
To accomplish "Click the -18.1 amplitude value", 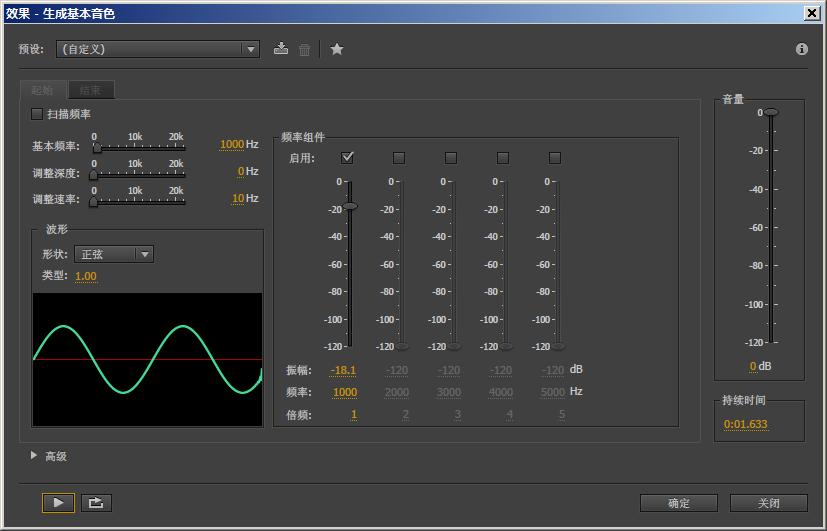I will [x=343, y=371].
